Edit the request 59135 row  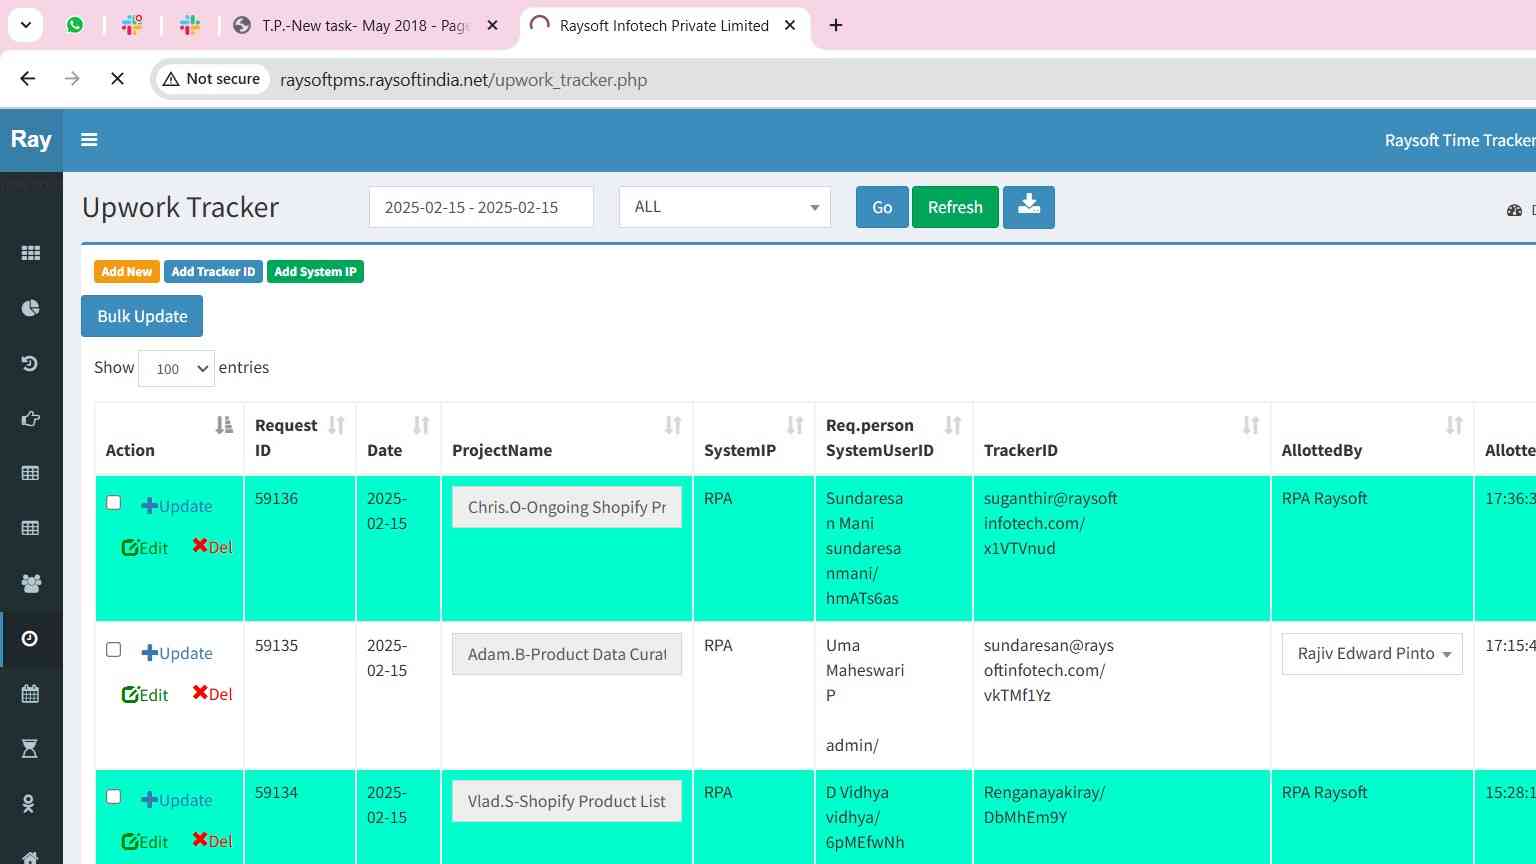coord(145,694)
